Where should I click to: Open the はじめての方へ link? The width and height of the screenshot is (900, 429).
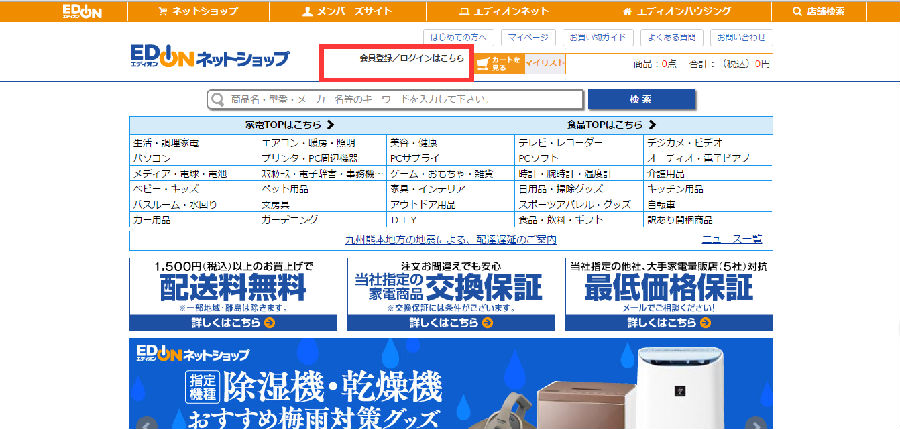(x=458, y=37)
